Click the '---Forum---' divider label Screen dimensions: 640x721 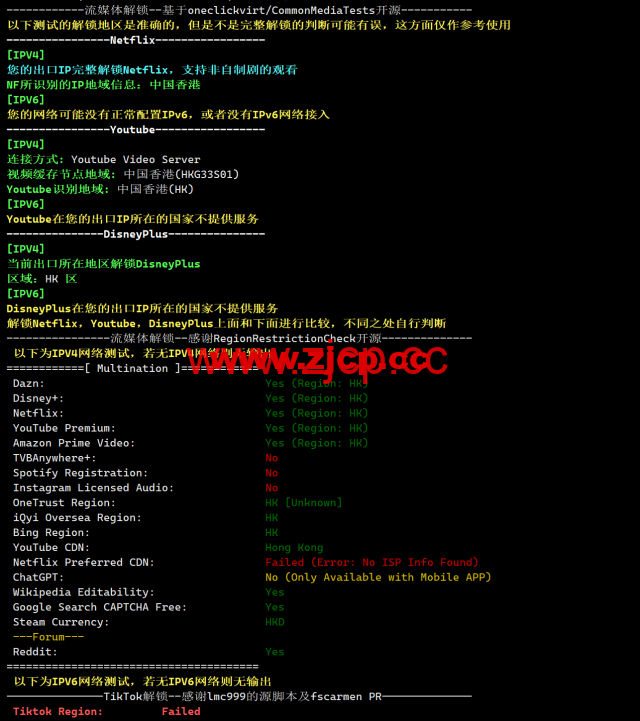[x=48, y=637]
